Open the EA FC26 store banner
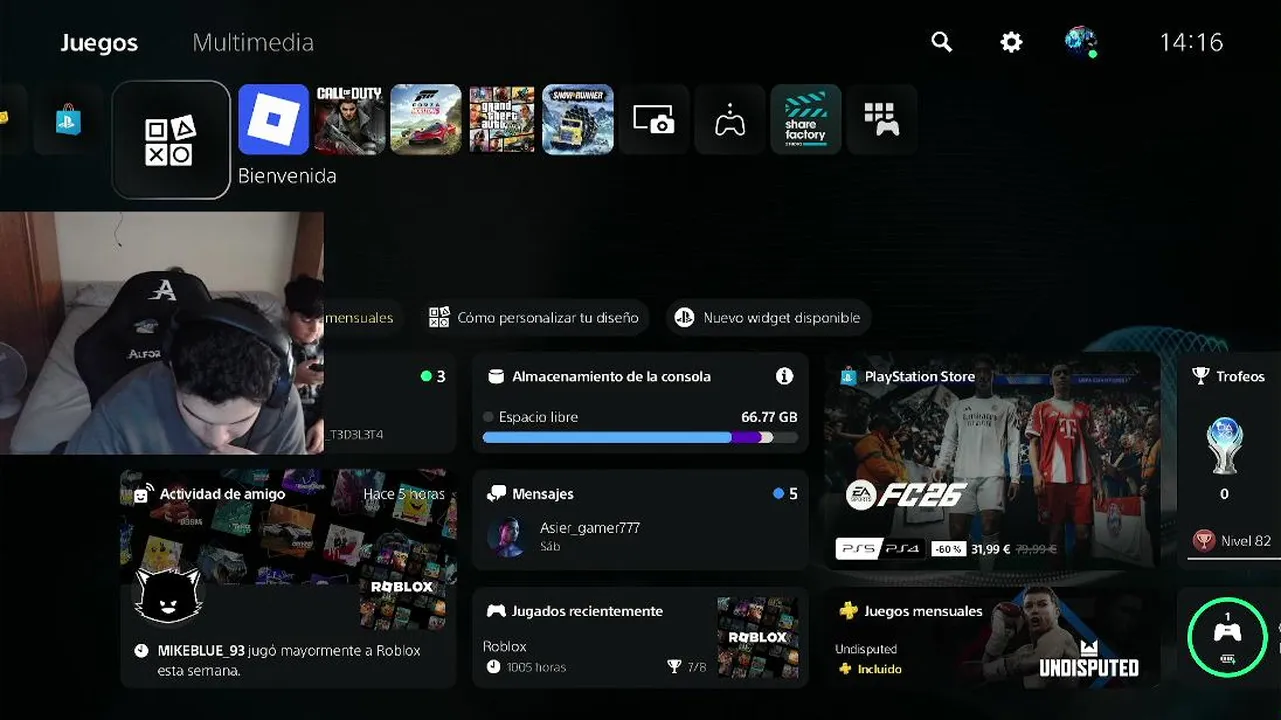Viewport: 1281px width, 720px height. pyautogui.click(x=993, y=461)
